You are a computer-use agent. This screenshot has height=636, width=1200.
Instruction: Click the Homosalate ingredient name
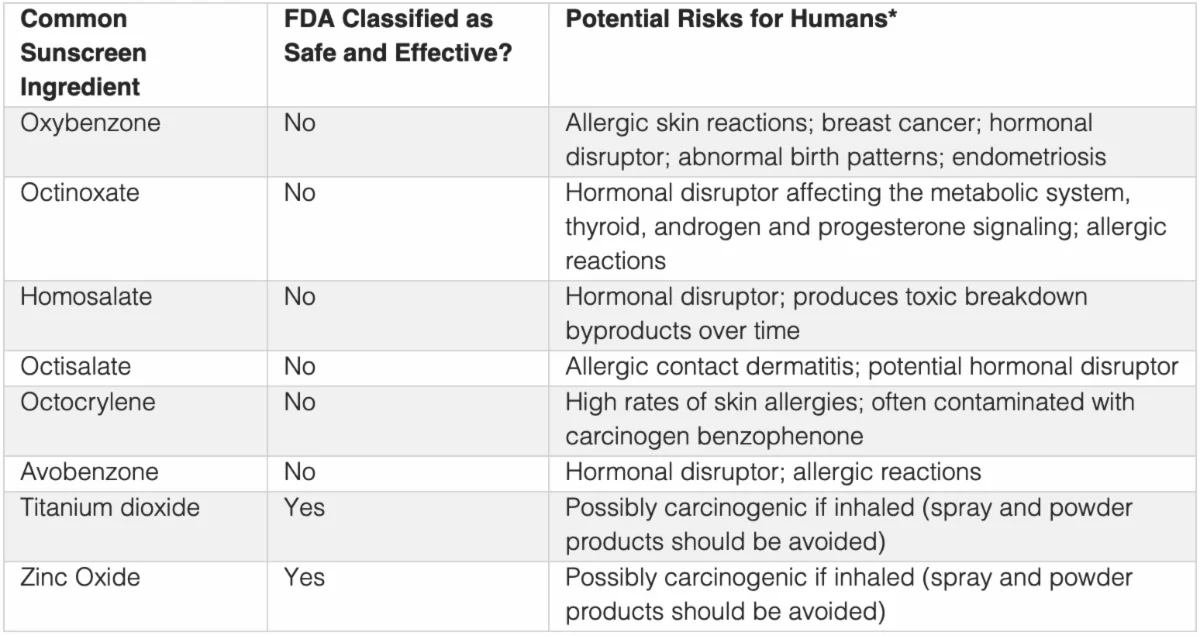[83, 297]
